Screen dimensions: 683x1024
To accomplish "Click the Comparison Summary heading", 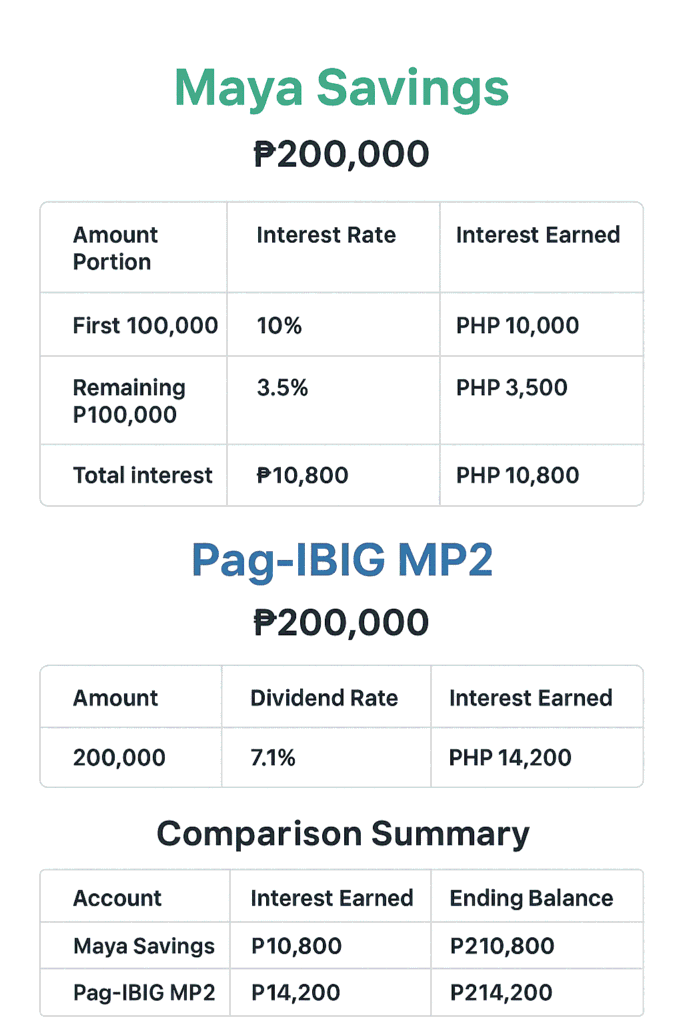I will [343, 834].
